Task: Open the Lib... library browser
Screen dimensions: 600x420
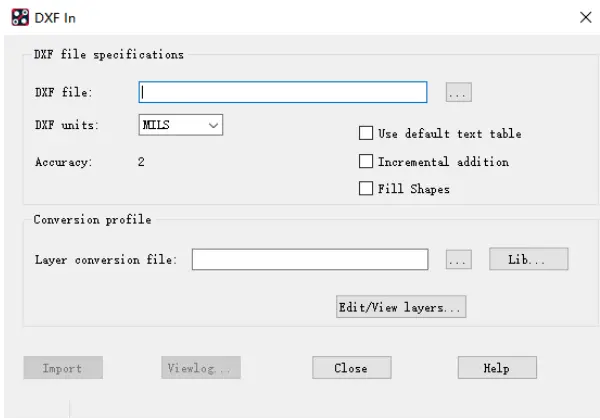Action: point(528,260)
